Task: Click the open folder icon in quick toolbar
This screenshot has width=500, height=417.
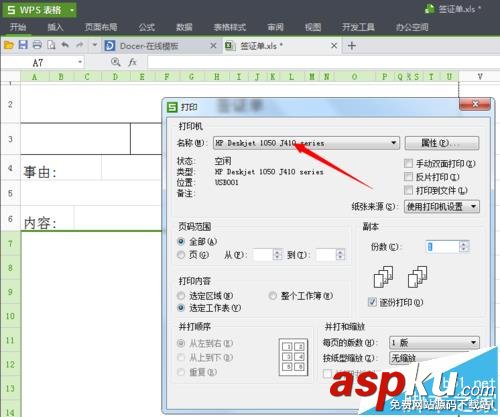Action: click(9, 45)
